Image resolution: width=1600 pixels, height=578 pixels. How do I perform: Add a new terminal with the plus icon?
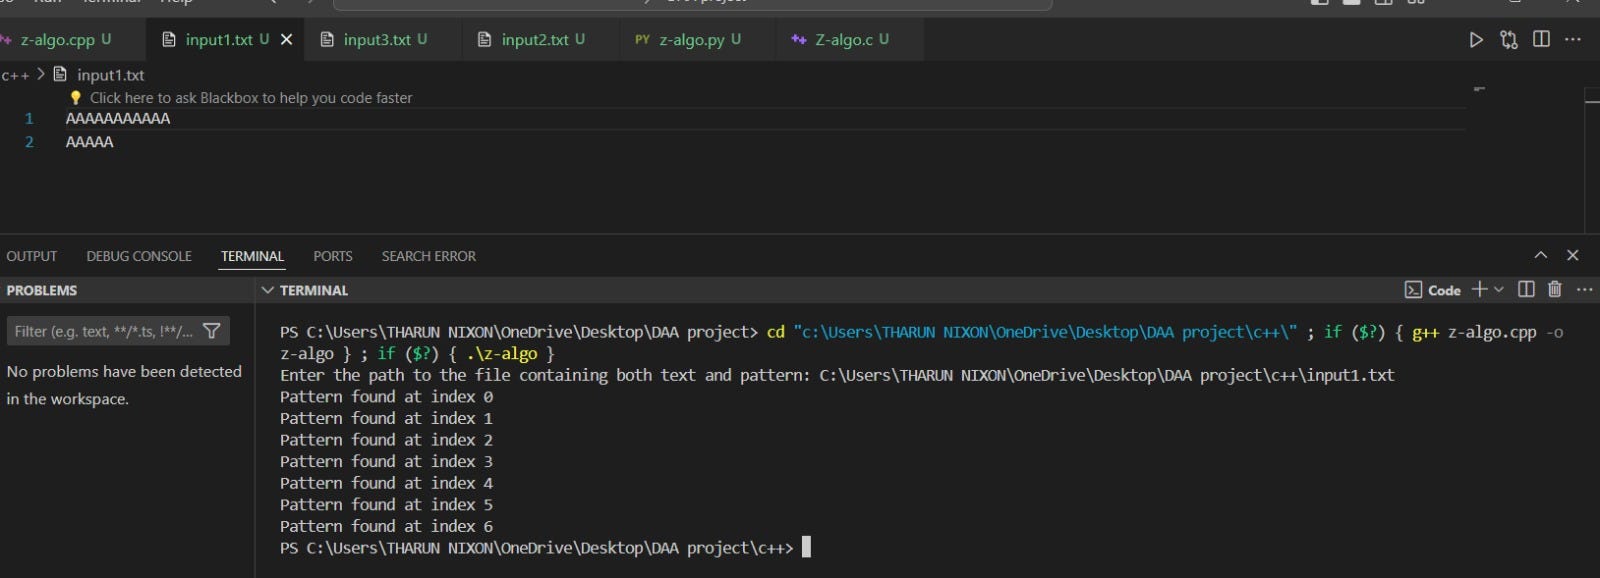[1480, 289]
